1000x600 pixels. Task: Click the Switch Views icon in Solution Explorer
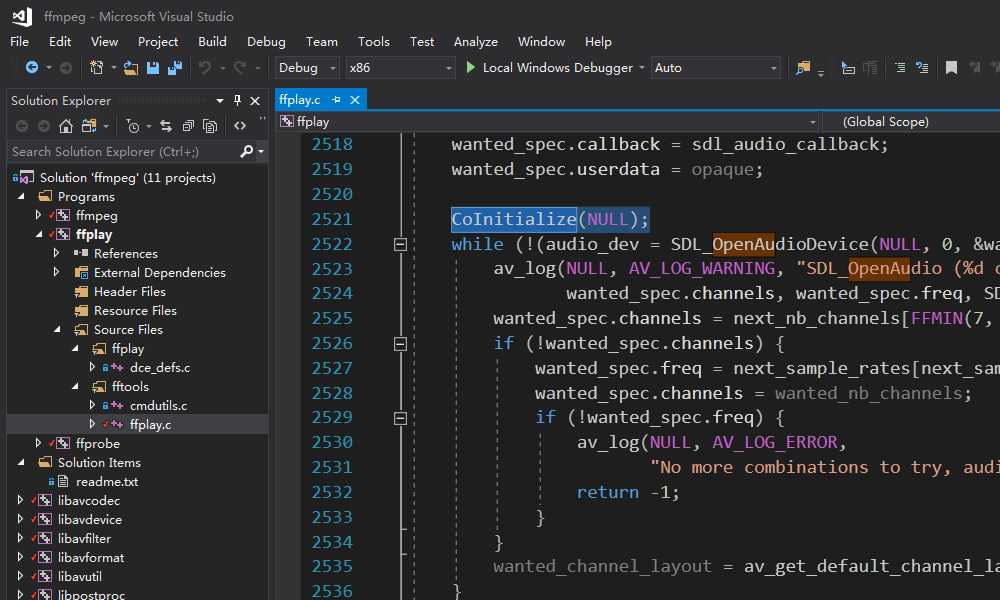pos(89,126)
